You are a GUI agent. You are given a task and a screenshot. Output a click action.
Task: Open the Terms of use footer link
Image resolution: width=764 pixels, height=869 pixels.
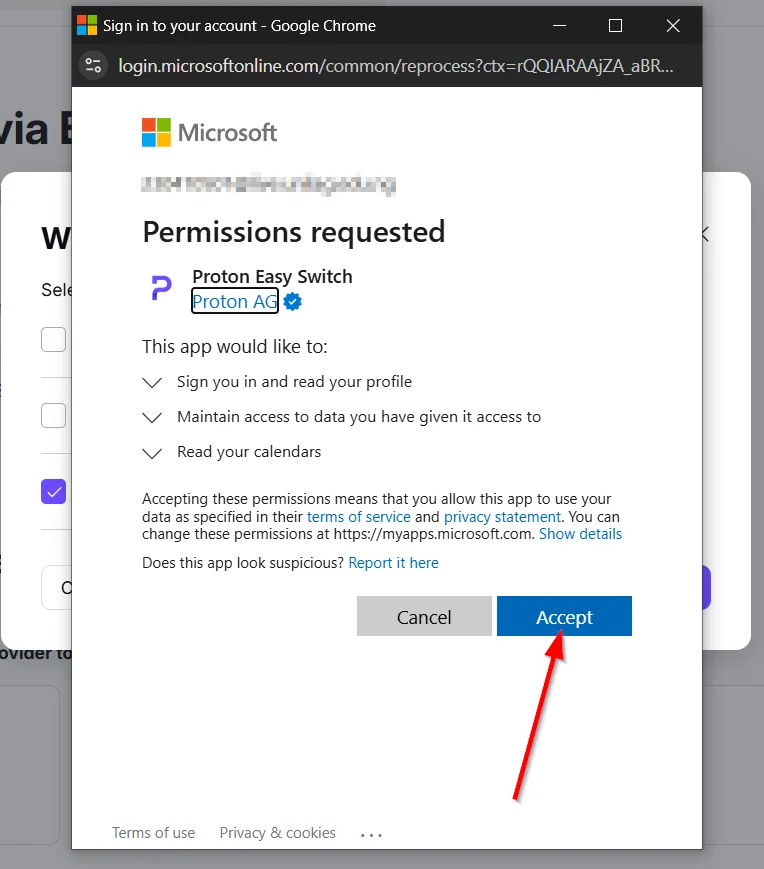tap(153, 833)
